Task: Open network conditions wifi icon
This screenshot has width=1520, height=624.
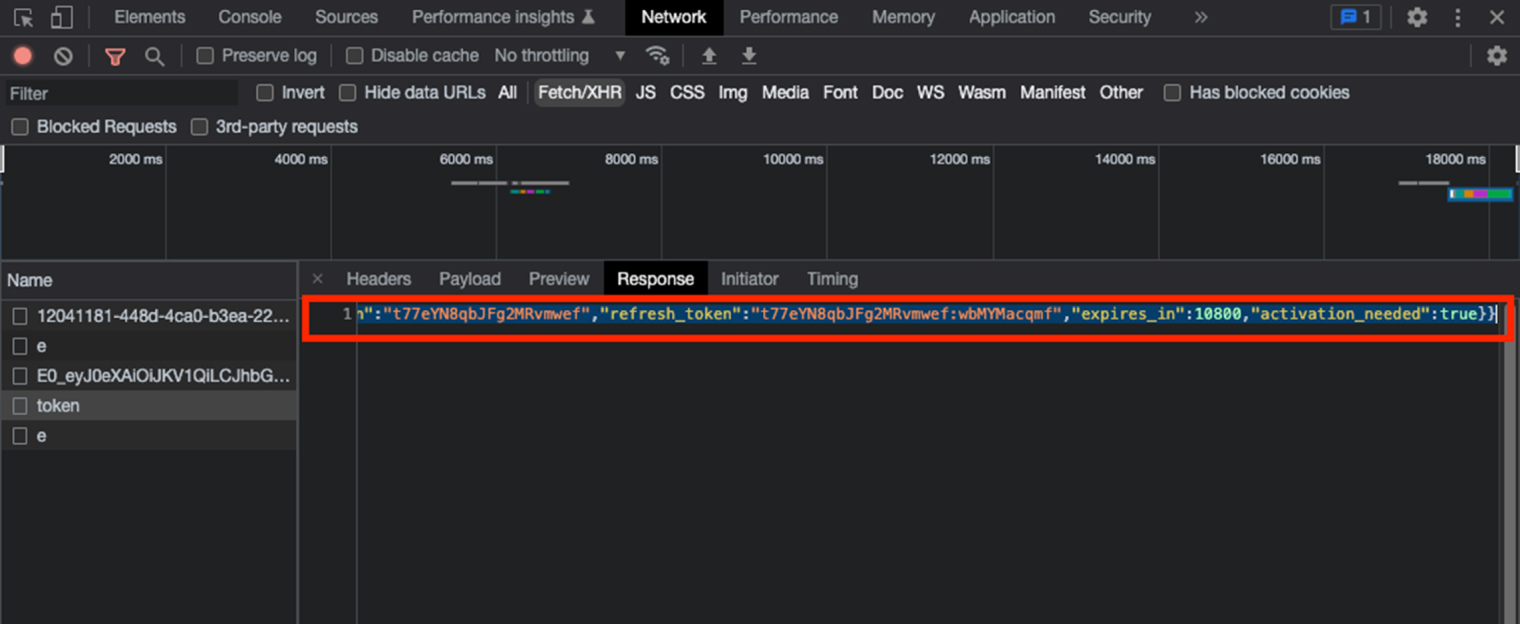Action: (x=657, y=55)
